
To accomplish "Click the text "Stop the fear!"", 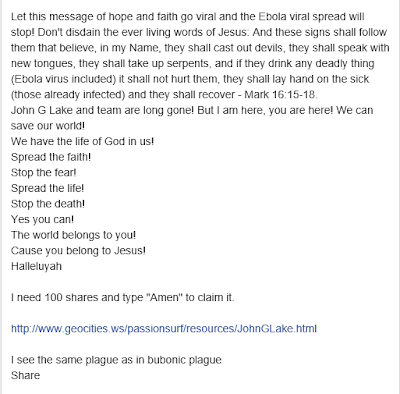I will (x=44, y=173).
